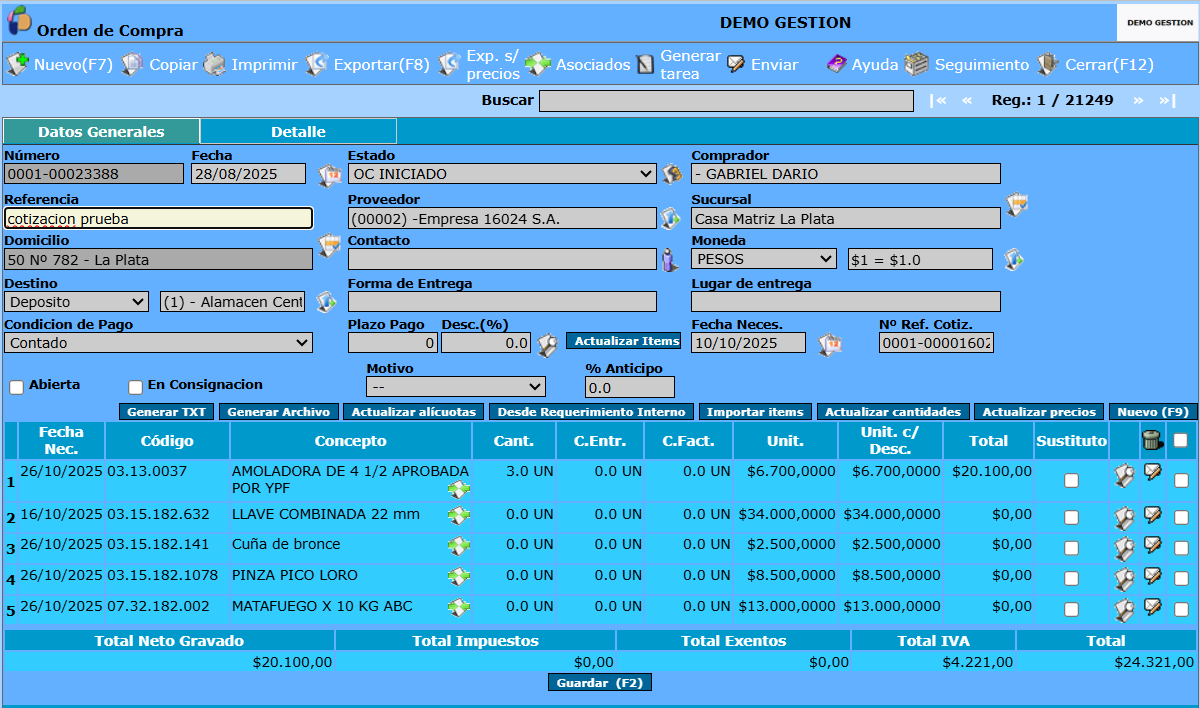Click the Imprimir printer icon
Image resolution: width=1200 pixels, height=708 pixels.
click(x=215, y=65)
